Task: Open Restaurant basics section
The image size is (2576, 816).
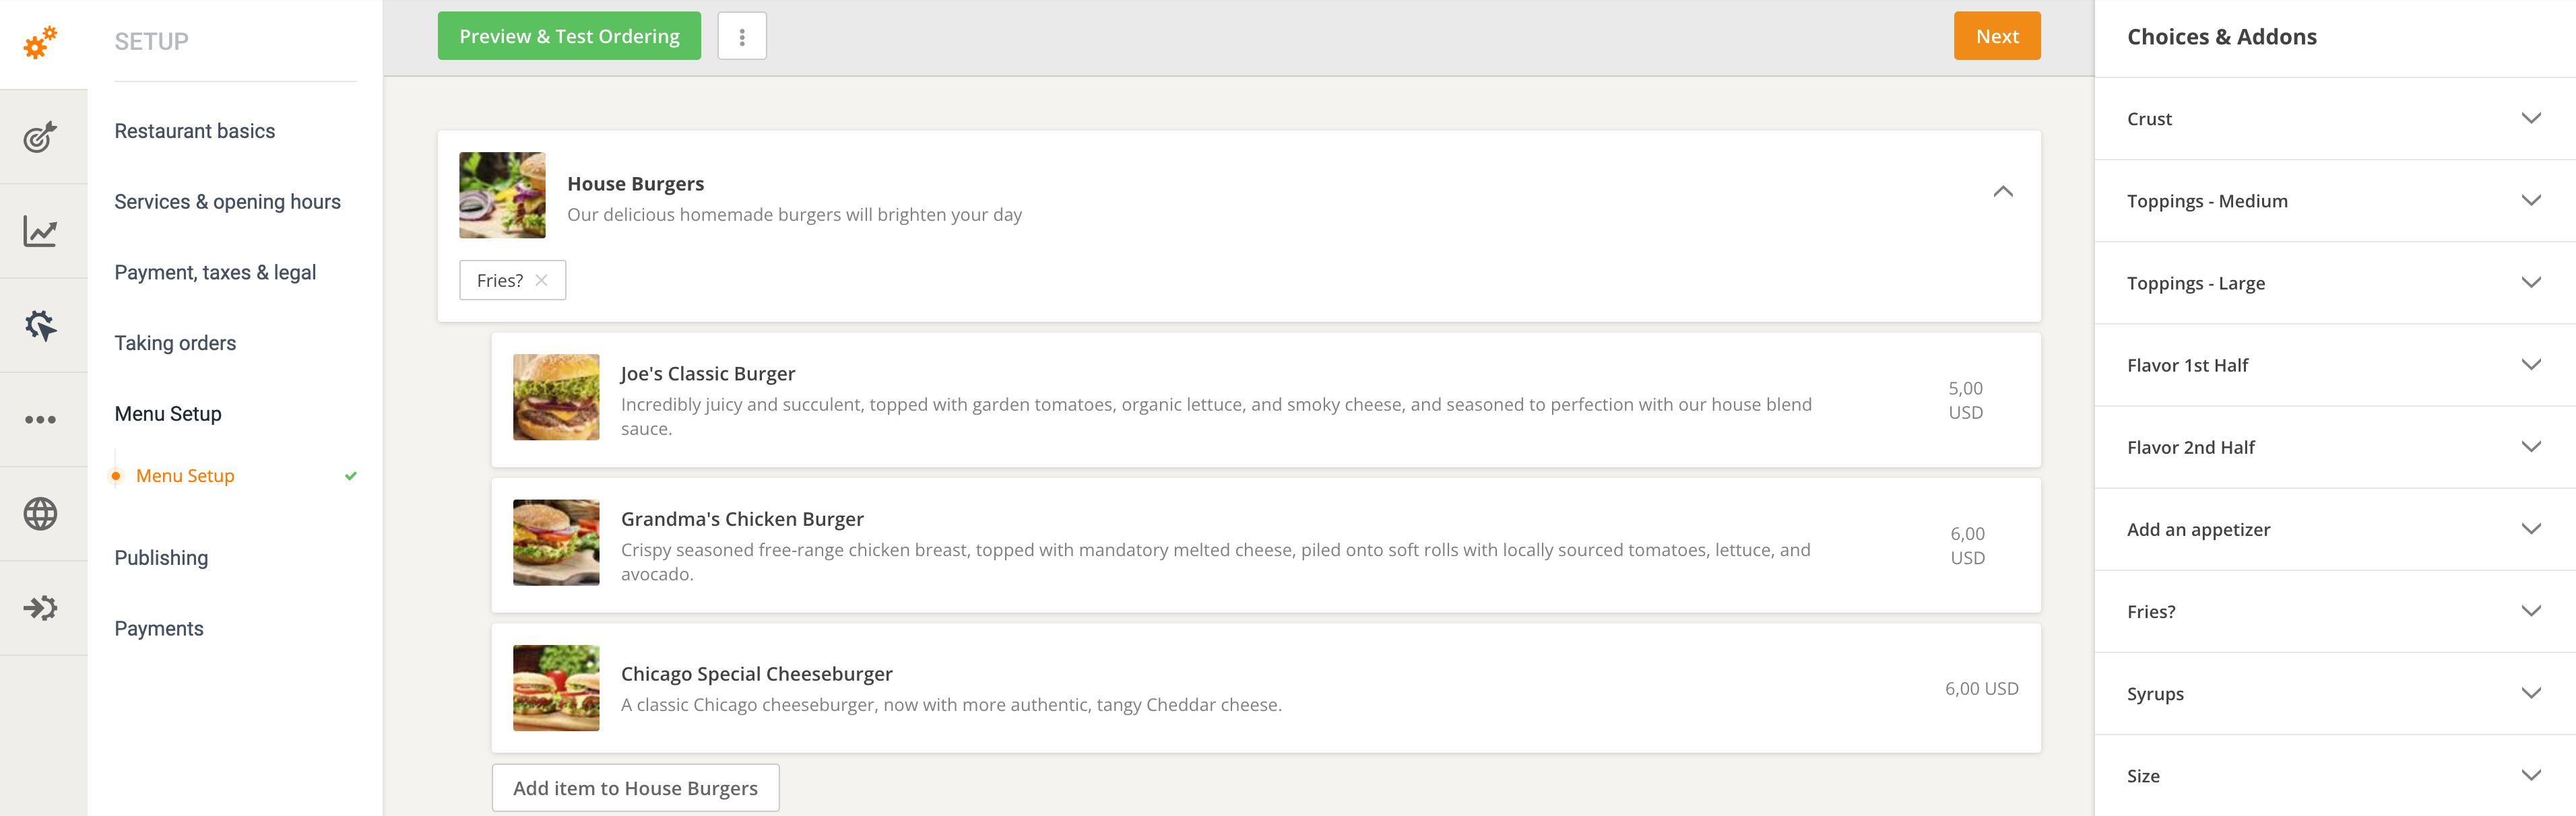Action: pyautogui.click(x=194, y=131)
